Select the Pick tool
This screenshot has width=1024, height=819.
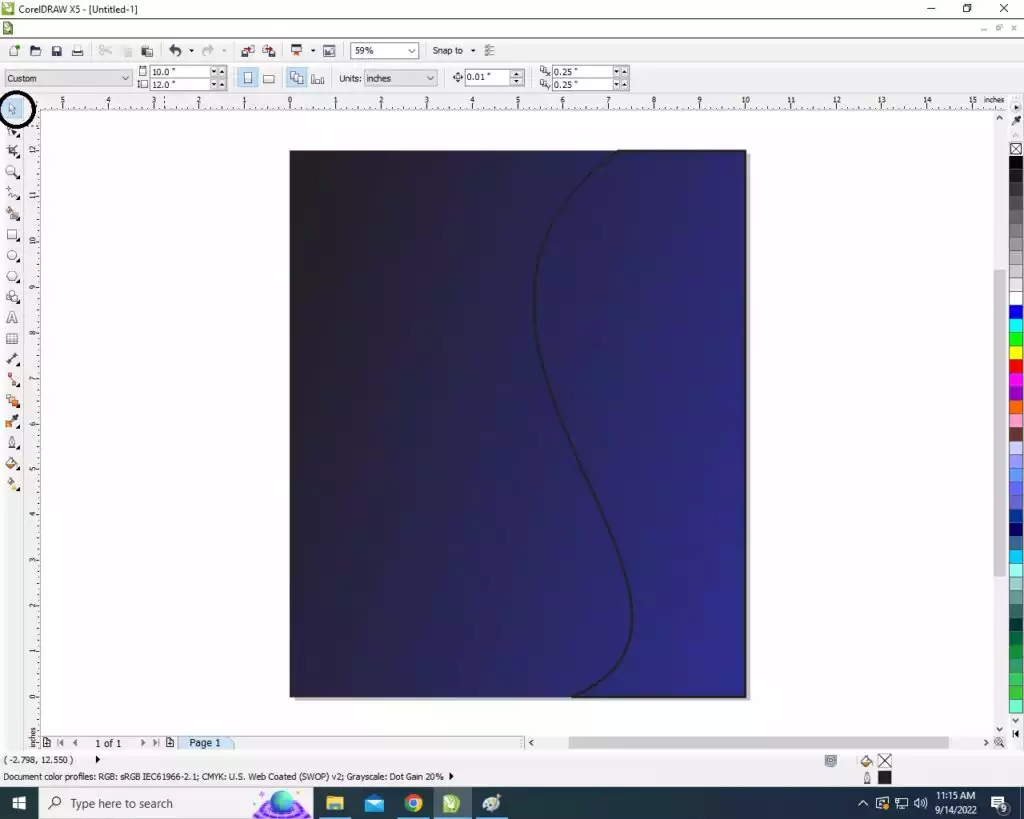pyautogui.click(x=13, y=109)
